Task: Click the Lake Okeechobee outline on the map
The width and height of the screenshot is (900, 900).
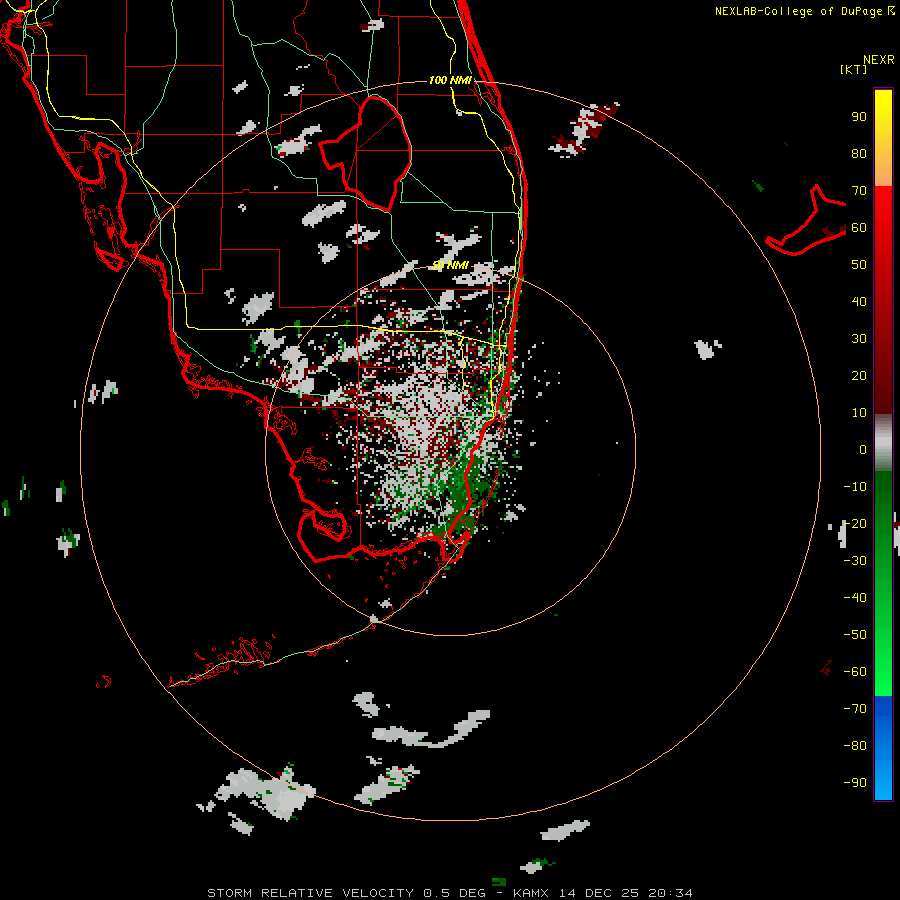Action: (x=365, y=154)
